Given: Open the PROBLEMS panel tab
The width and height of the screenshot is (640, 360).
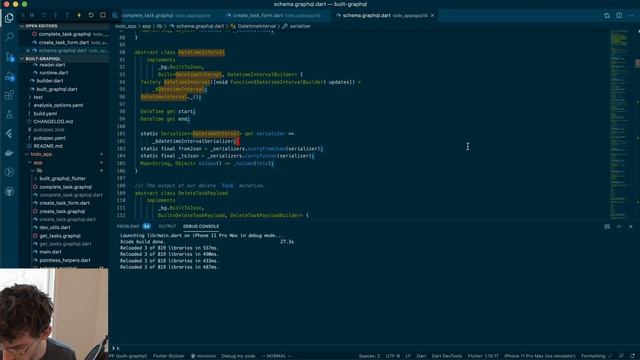Looking at the screenshot, I should coord(133,226).
